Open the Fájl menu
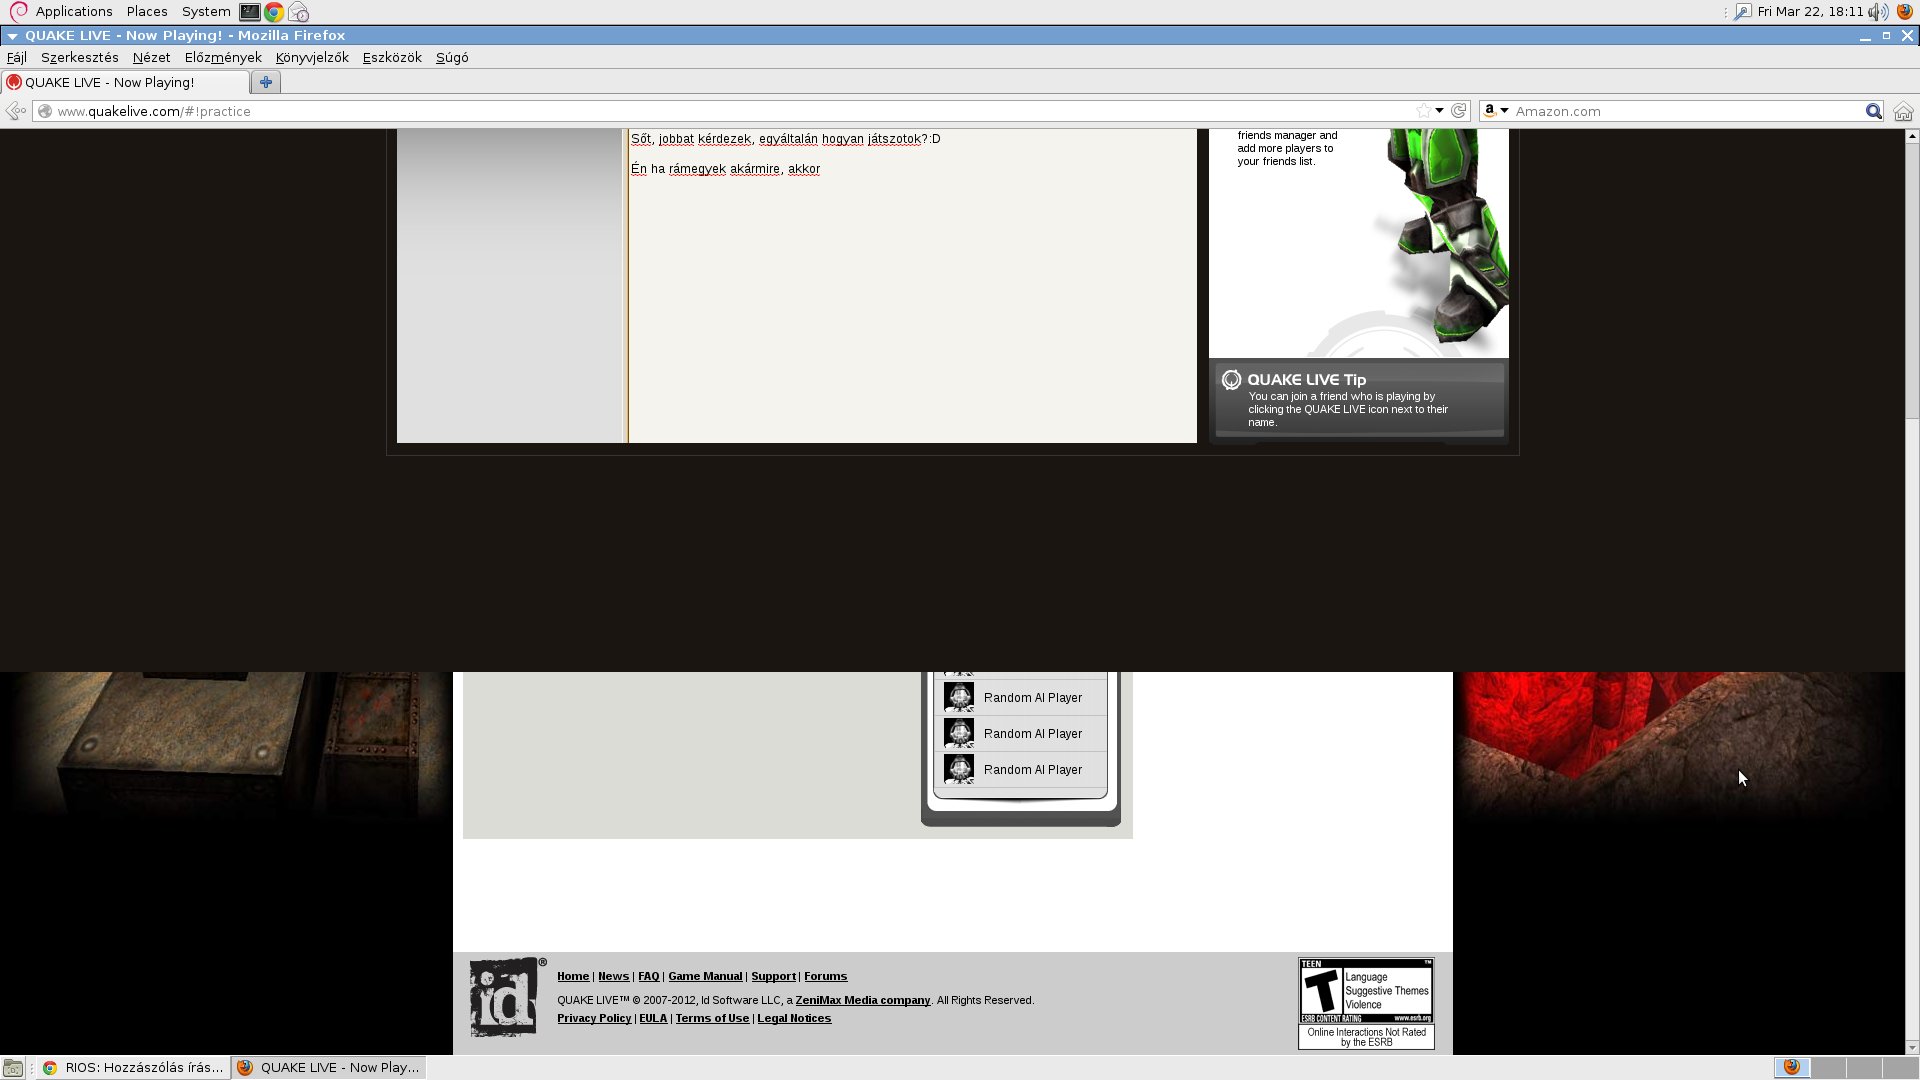 tap(17, 58)
